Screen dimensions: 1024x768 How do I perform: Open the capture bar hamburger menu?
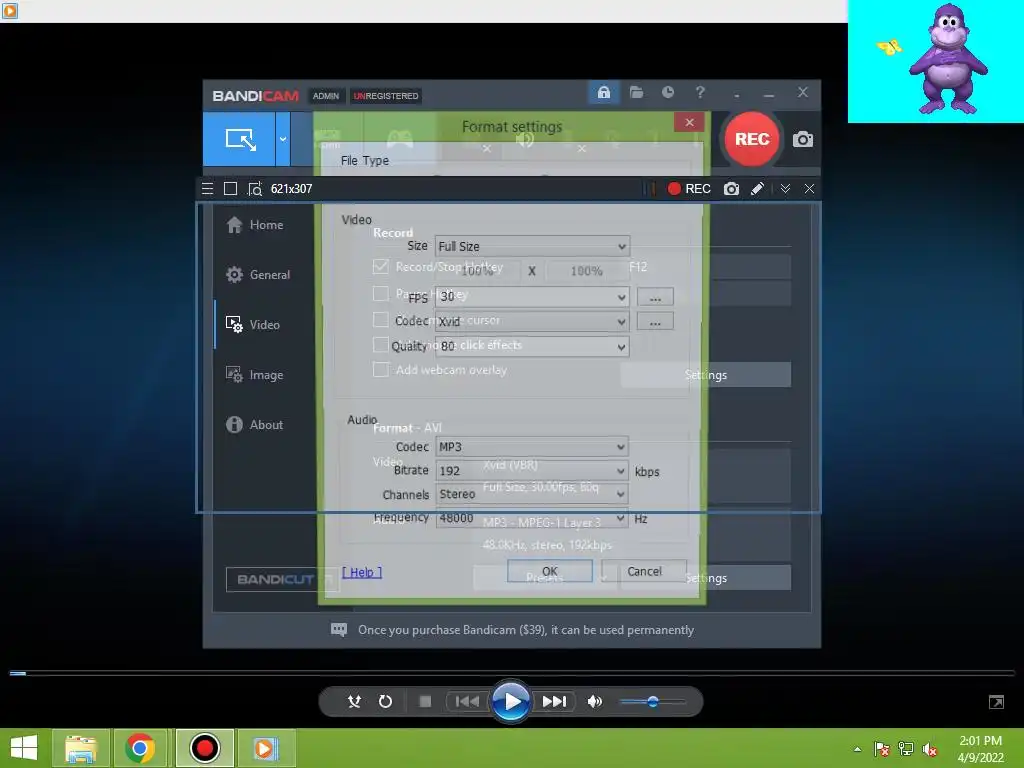click(208, 189)
